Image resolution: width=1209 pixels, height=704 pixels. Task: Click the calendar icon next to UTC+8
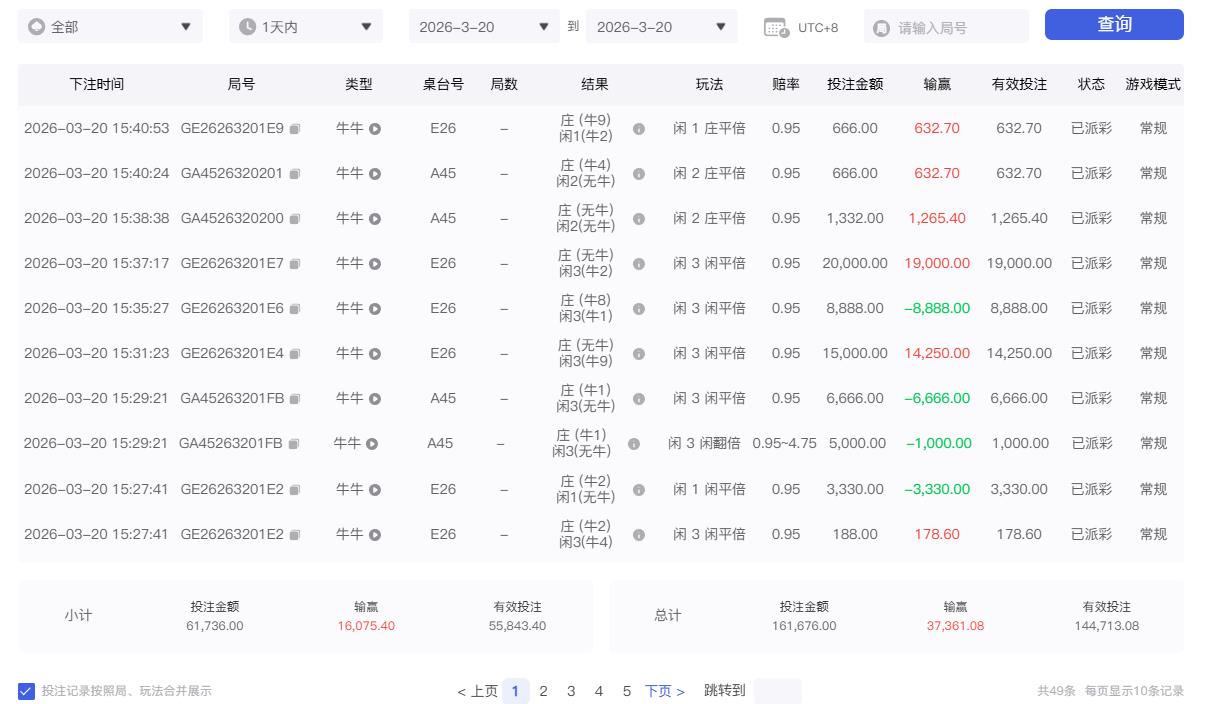[777, 27]
